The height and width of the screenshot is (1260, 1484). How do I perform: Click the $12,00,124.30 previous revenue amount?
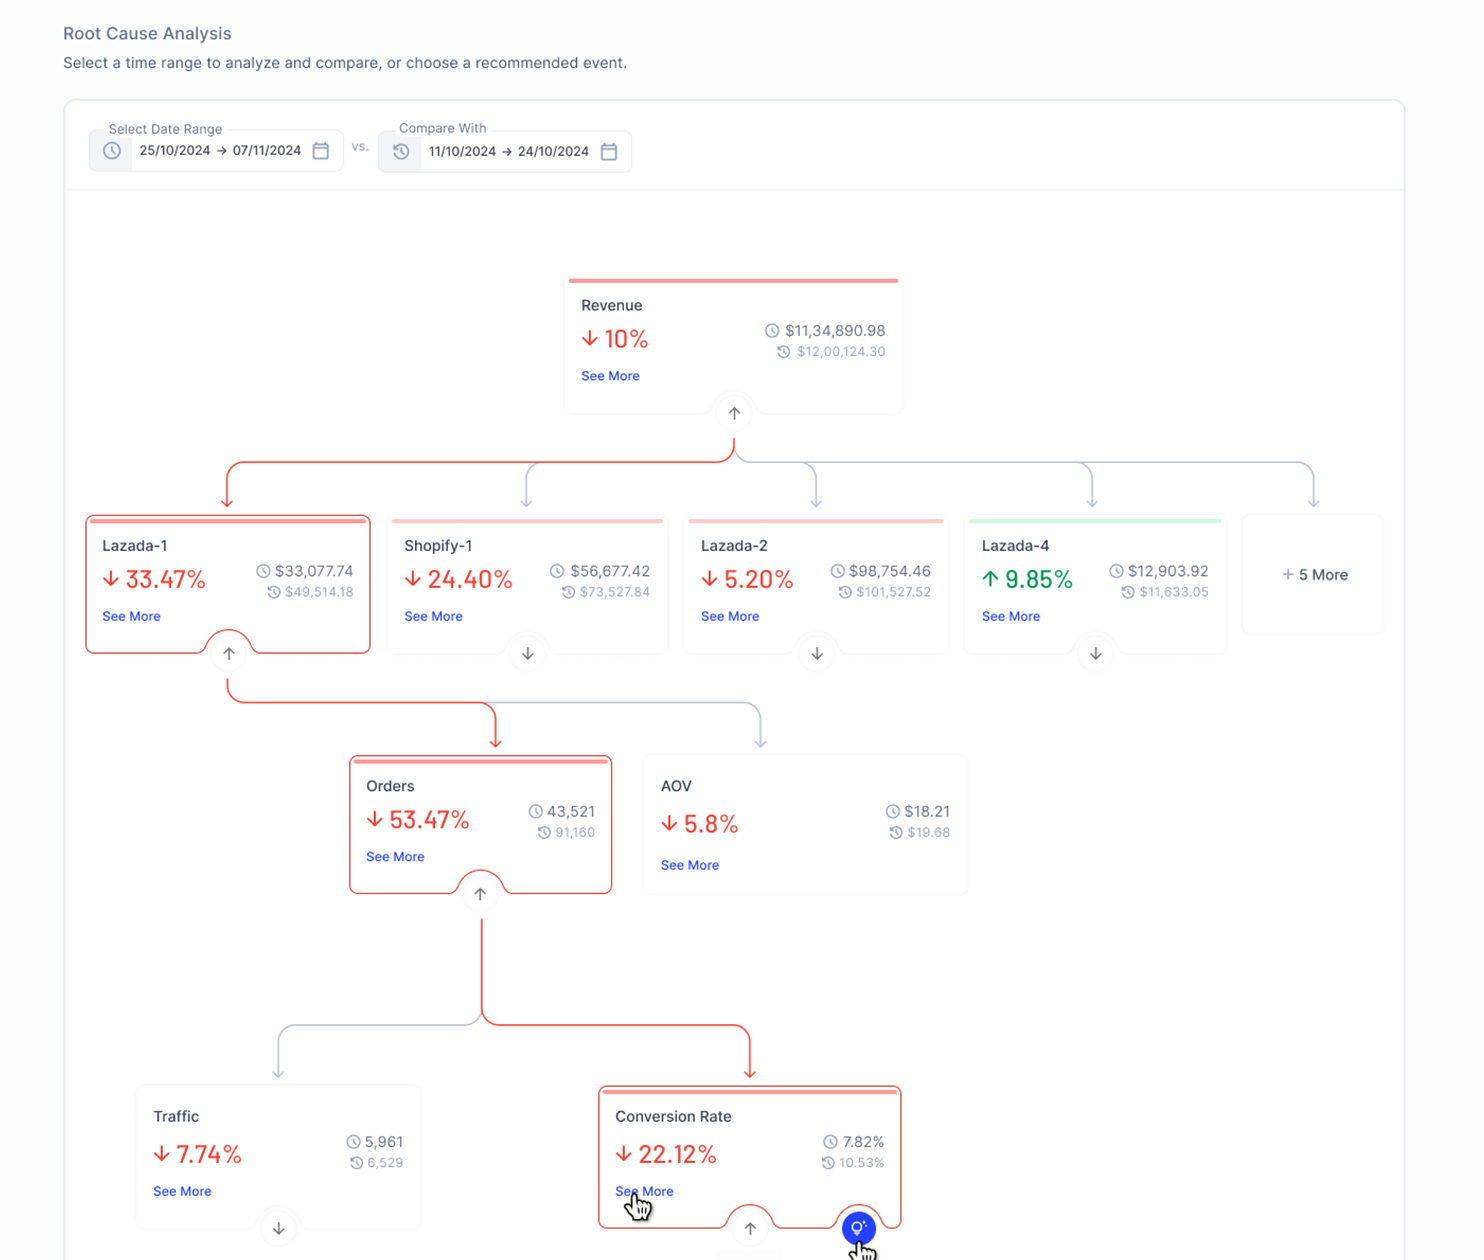pos(841,352)
